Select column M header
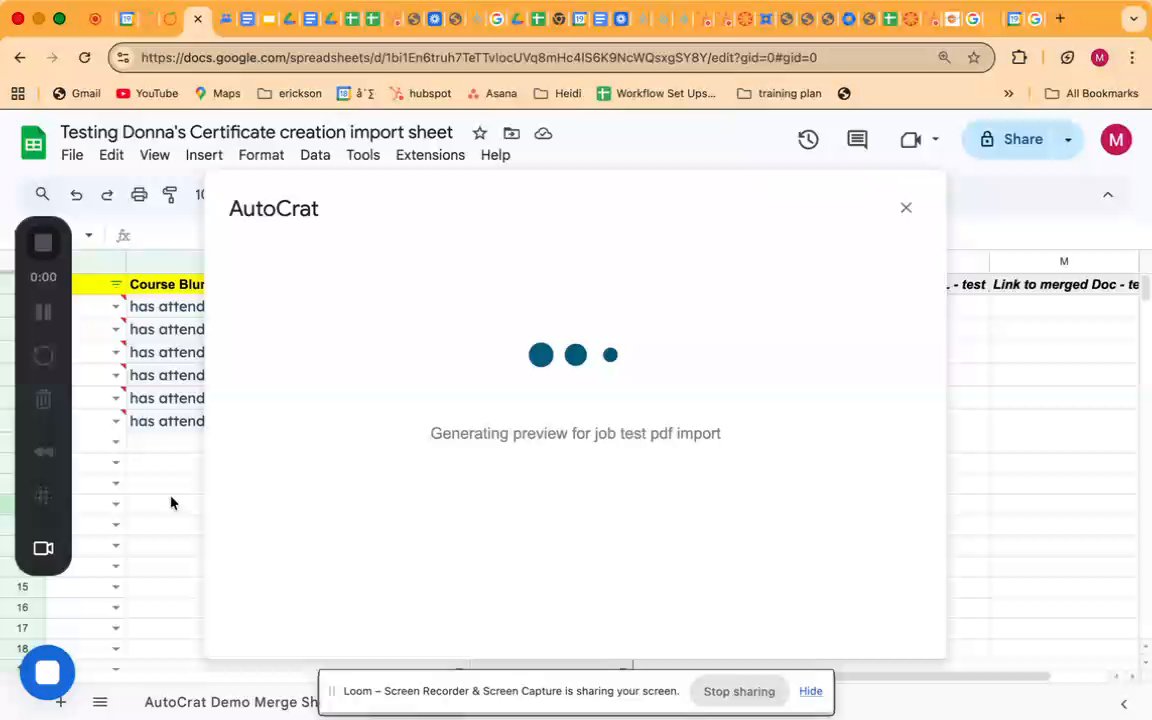The height and width of the screenshot is (720, 1152). [x=1063, y=262]
